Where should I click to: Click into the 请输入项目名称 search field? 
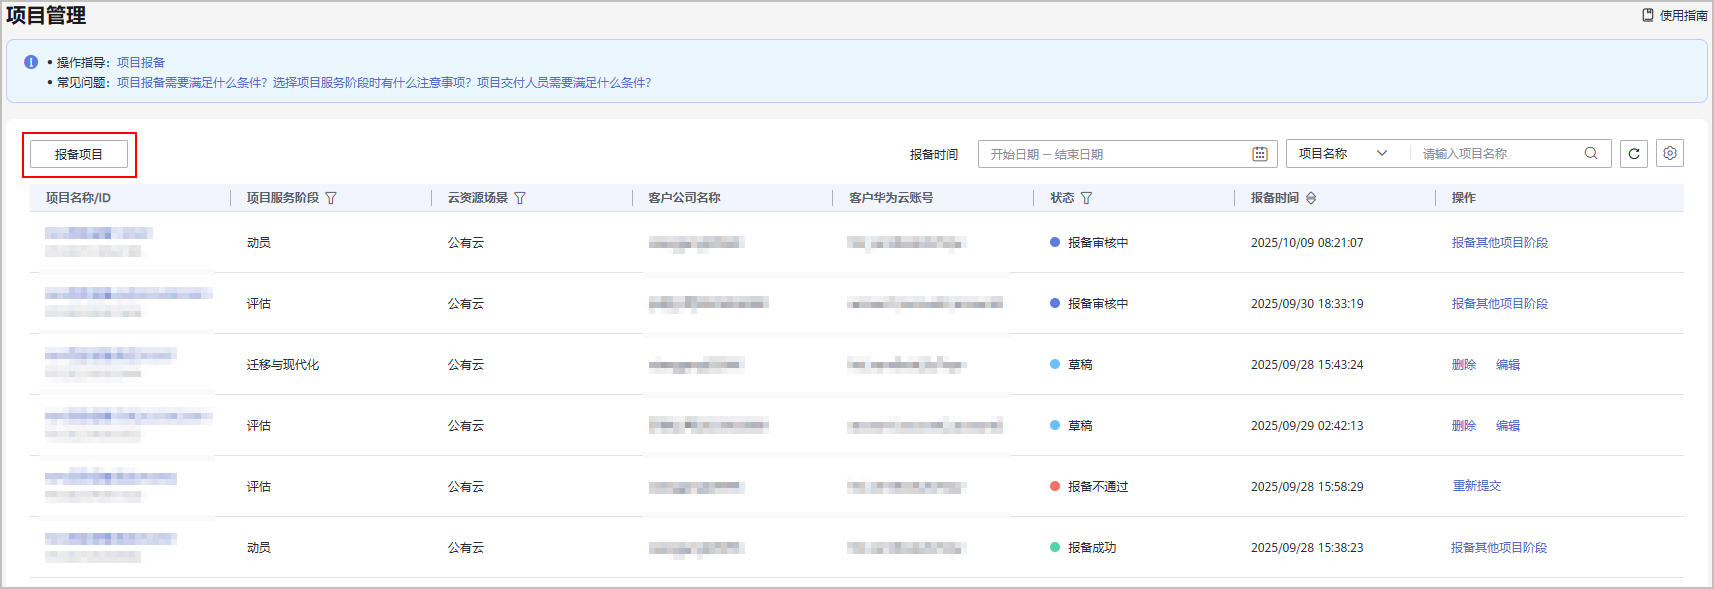(x=1495, y=154)
